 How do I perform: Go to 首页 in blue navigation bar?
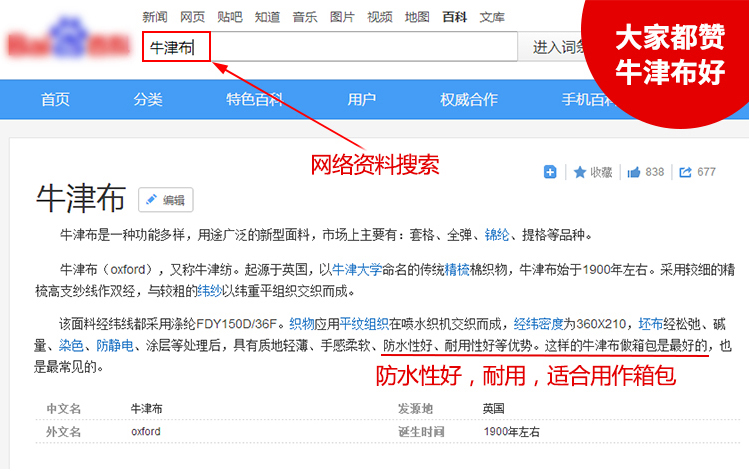pyautogui.click(x=55, y=99)
